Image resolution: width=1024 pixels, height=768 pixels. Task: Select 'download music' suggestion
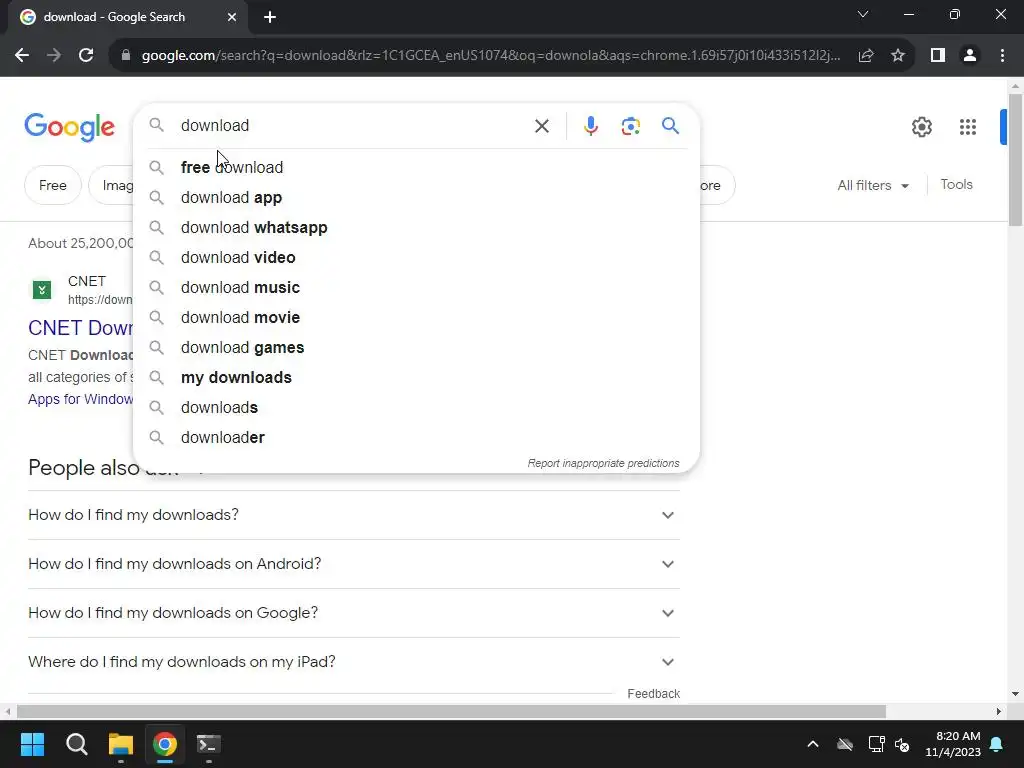pos(416,287)
